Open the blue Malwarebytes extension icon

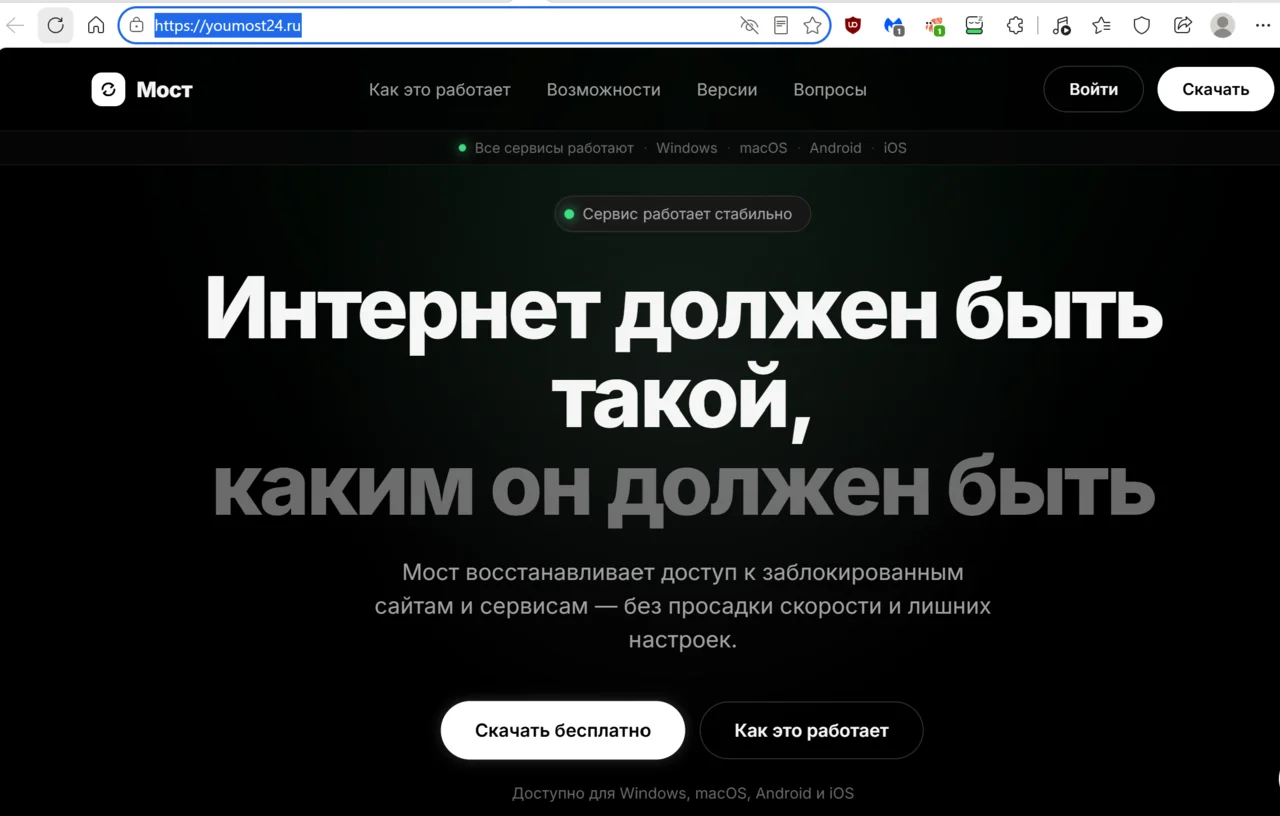click(x=894, y=26)
